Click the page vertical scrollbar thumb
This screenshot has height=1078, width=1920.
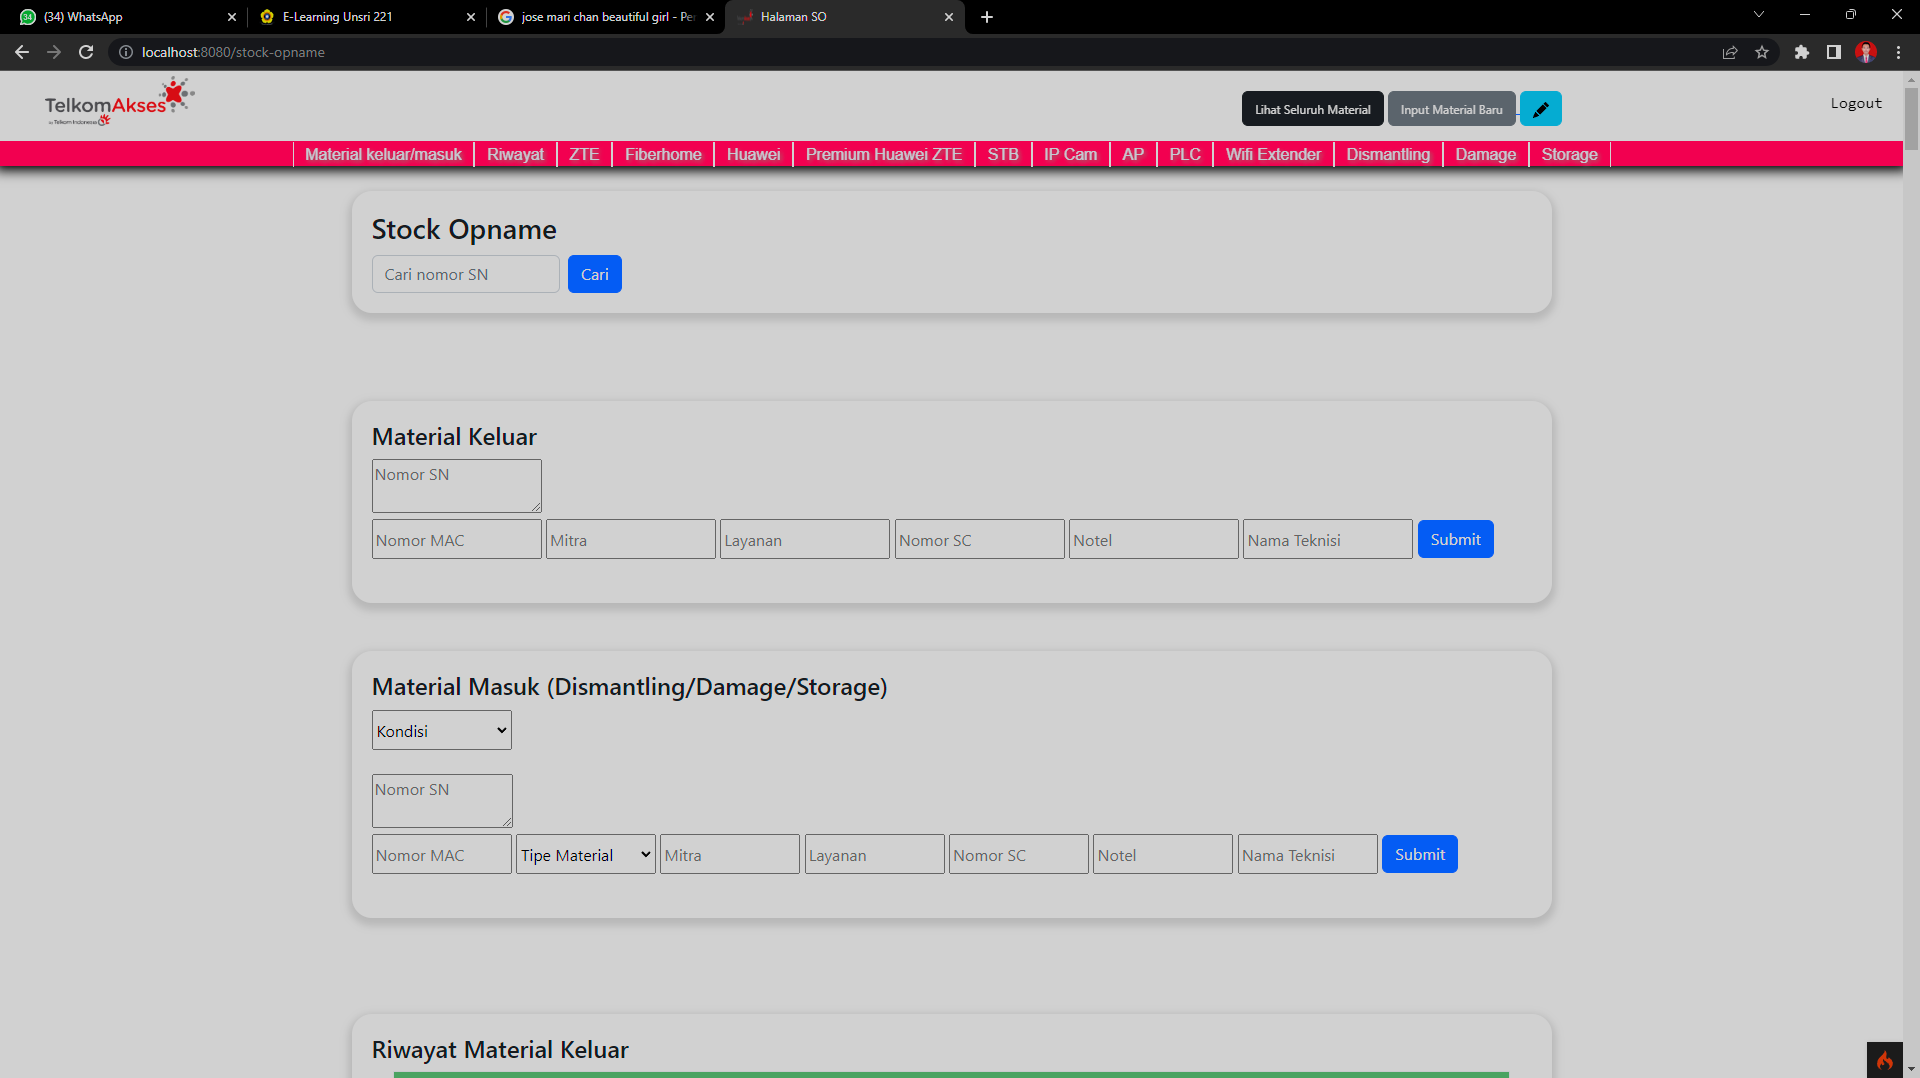[x=1911, y=118]
